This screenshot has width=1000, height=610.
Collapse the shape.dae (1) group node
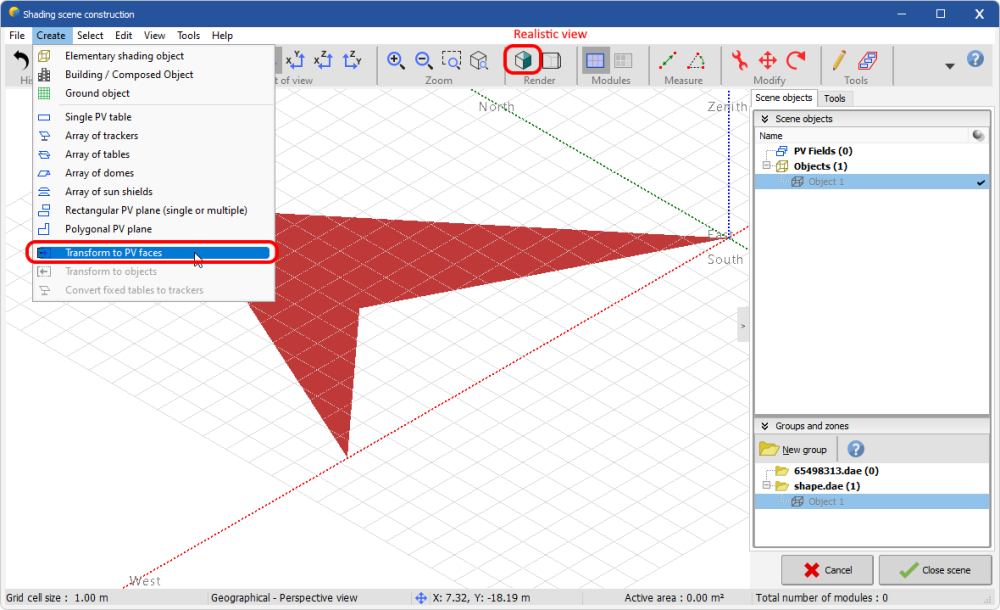[x=767, y=486]
